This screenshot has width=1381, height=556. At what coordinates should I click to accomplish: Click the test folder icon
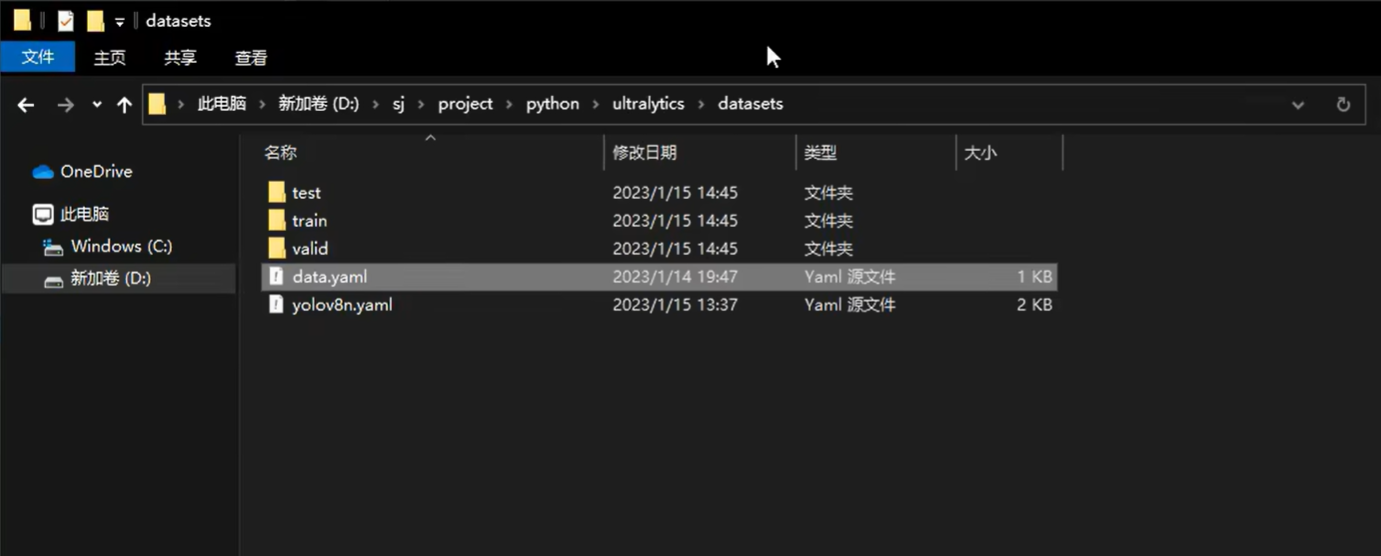tap(277, 192)
